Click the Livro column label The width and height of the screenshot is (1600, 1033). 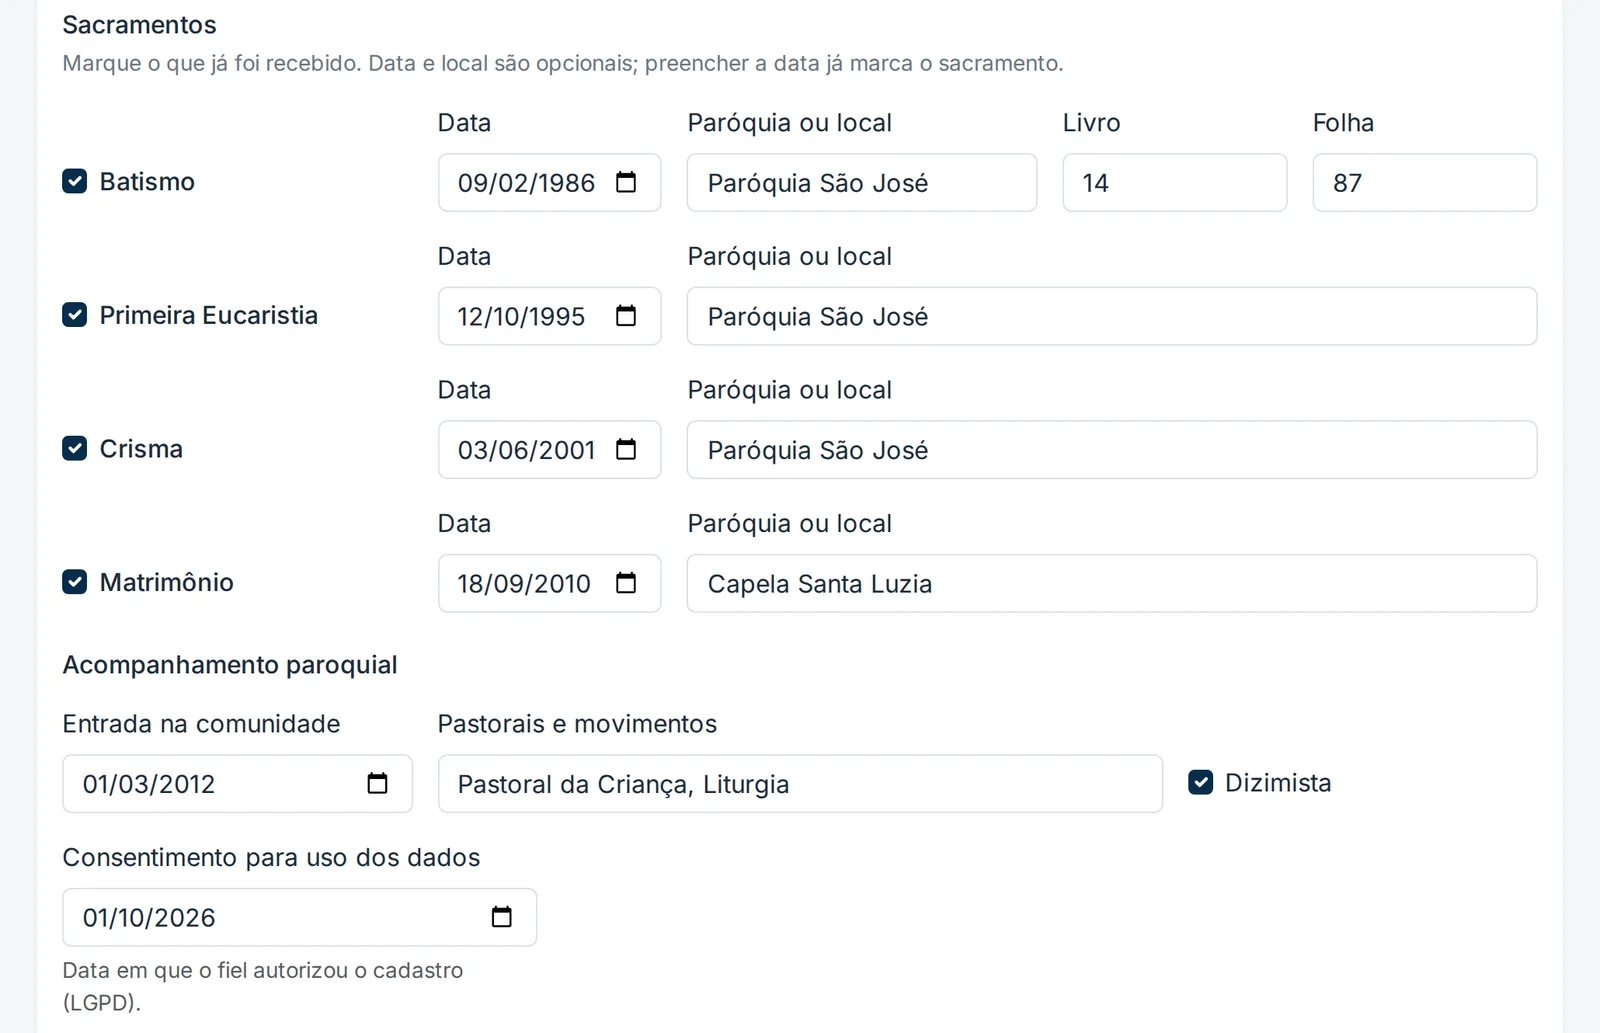[x=1091, y=123]
